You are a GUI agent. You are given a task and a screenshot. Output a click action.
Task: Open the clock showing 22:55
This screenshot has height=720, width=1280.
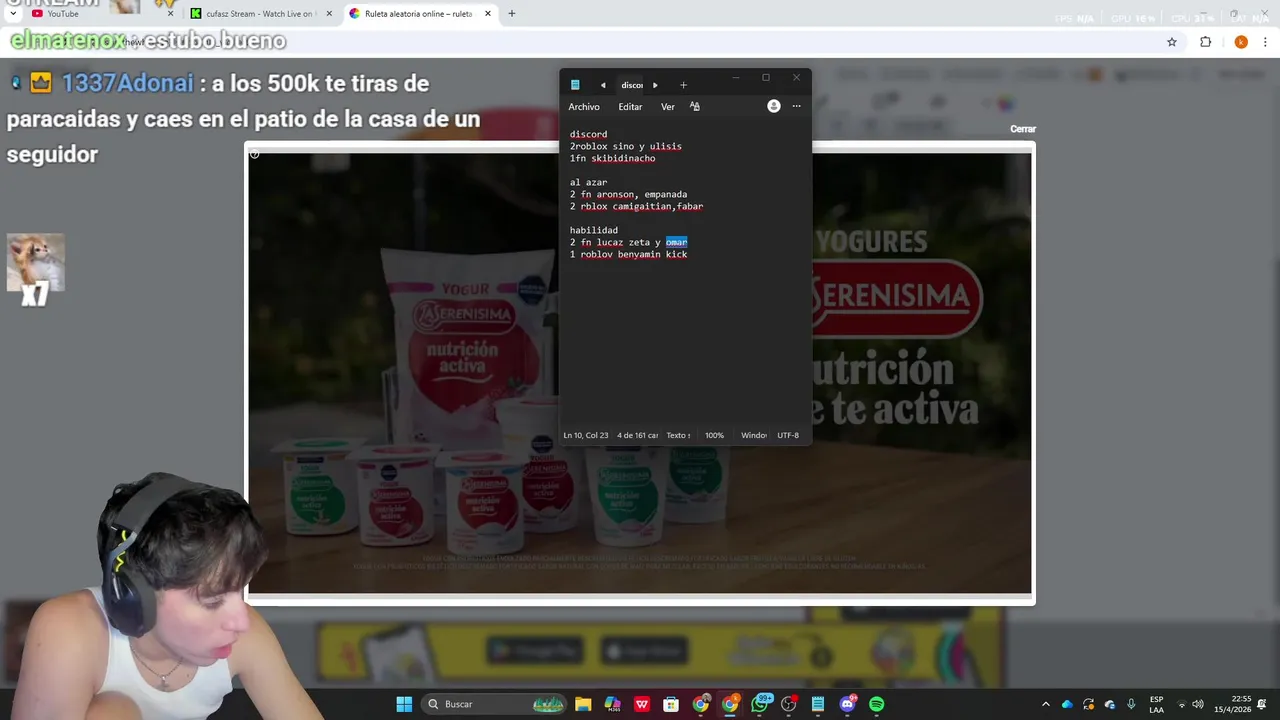pyautogui.click(x=1232, y=704)
